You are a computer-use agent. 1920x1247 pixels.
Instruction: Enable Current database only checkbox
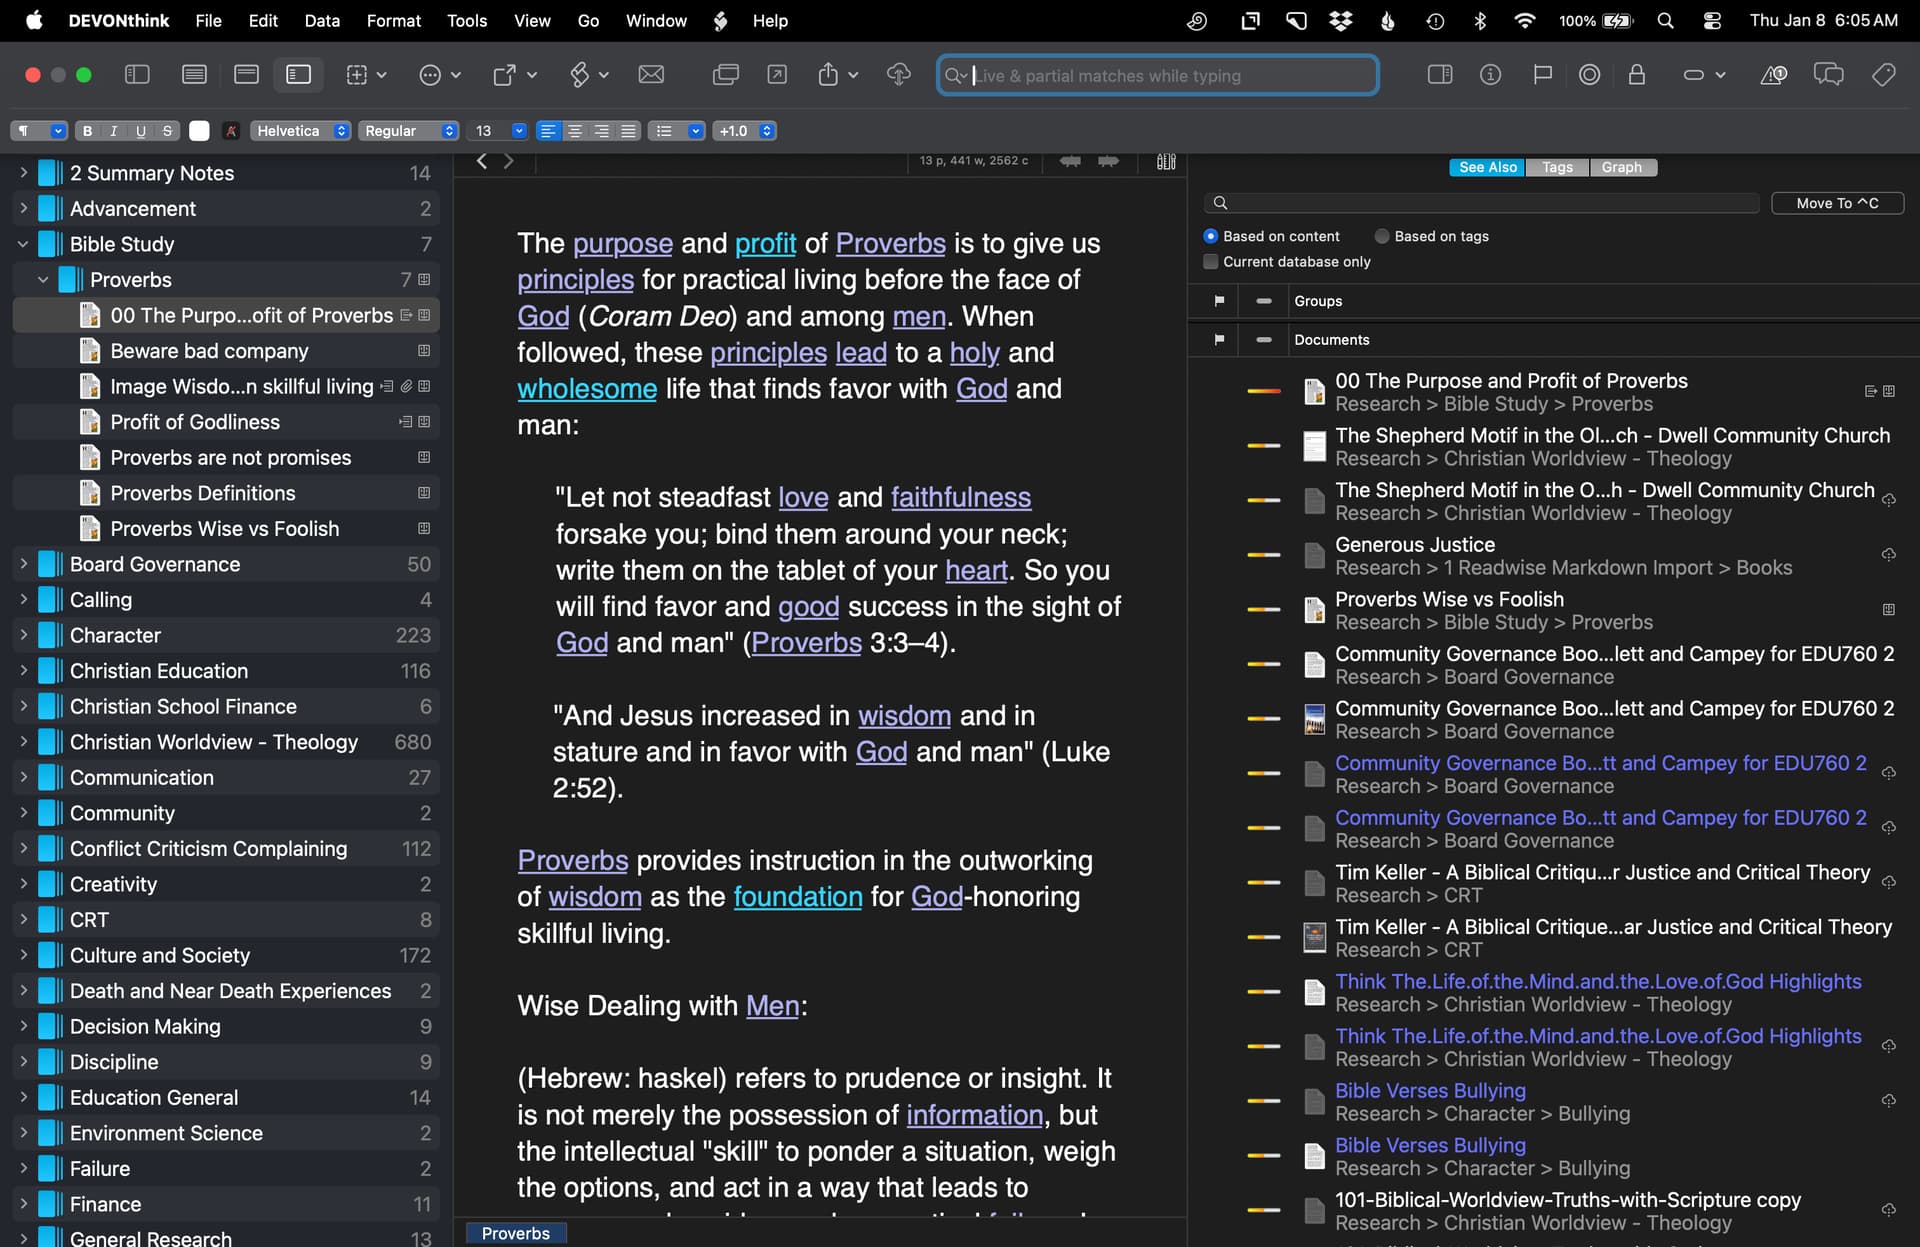coord(1211,262)
